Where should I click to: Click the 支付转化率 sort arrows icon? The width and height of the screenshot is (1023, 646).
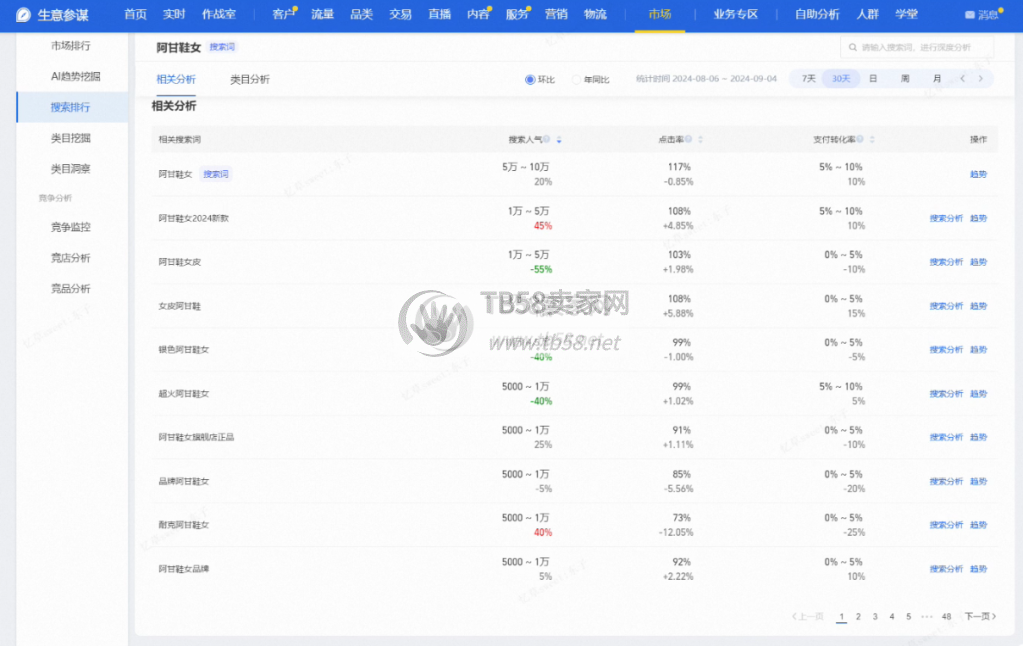click(873, 140)
